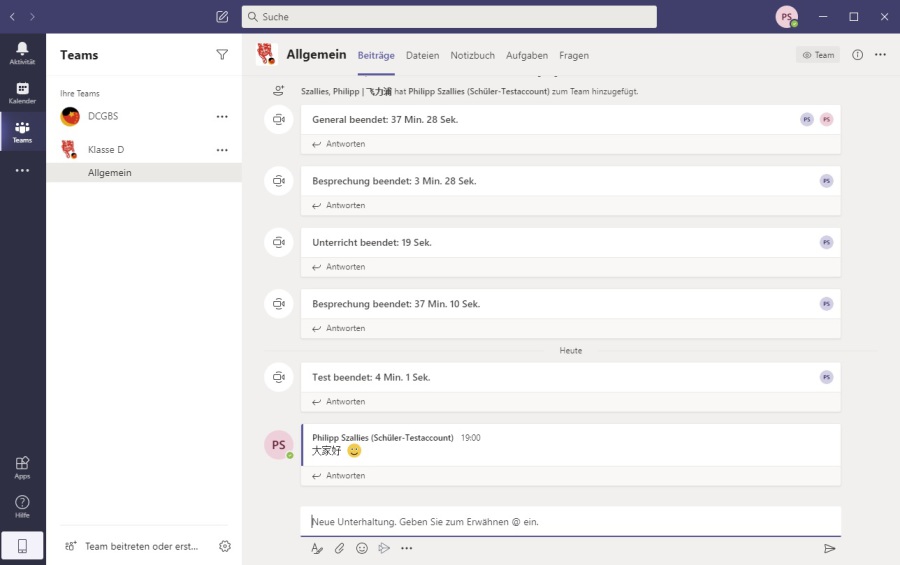900x565 pixels.
Task: Open the Fragen tab
Action: click(x=574, y=55)
